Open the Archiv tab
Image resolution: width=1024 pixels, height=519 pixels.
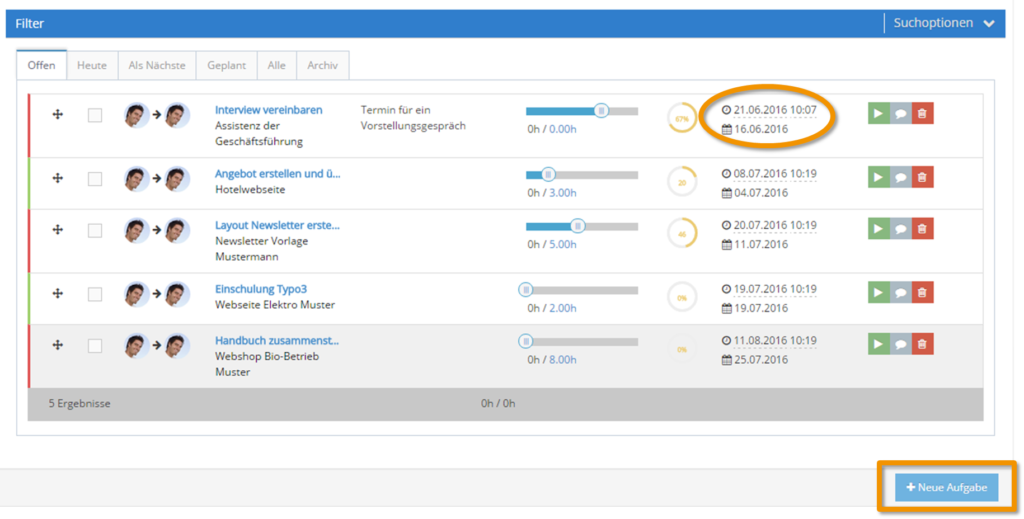323,65
